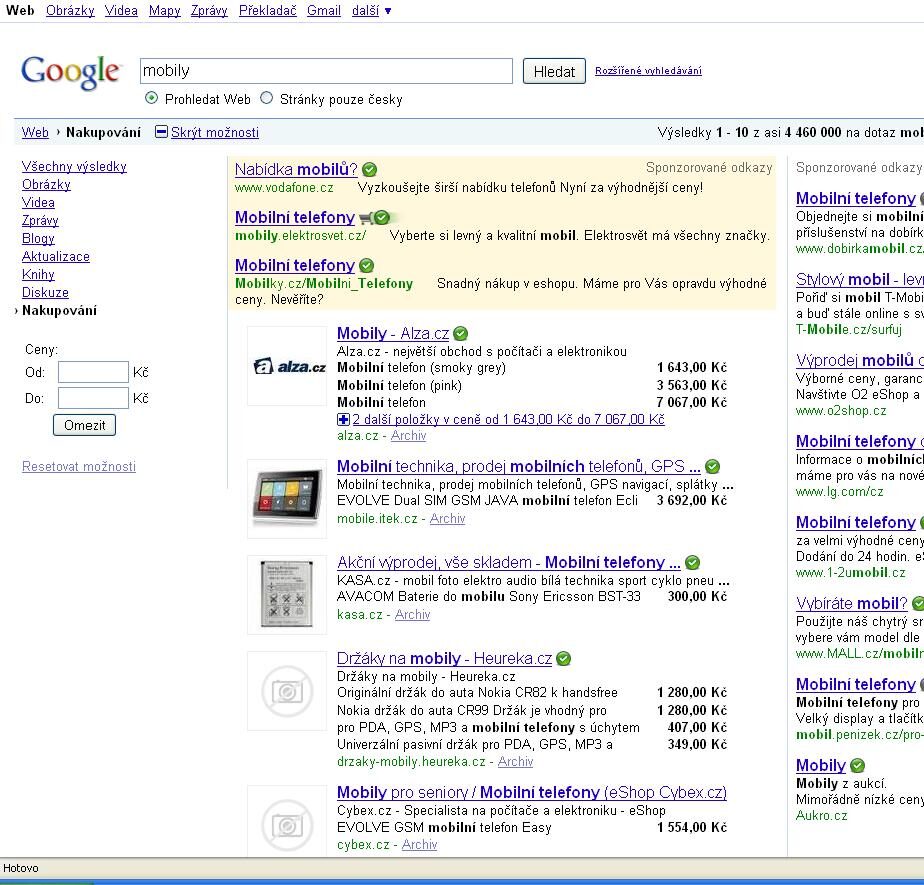Image resolution: width=924 pixels, height=885 pixels.
Task: Open Obrázky in the top navigation bar
Action: 70,11
